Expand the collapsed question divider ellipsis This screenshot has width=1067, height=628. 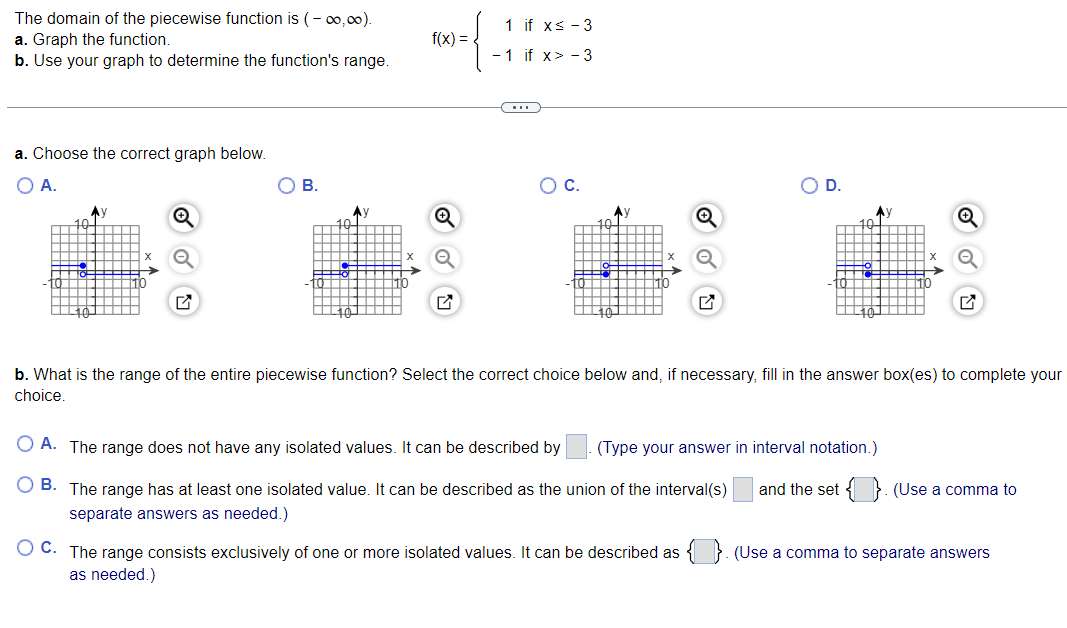521,107
